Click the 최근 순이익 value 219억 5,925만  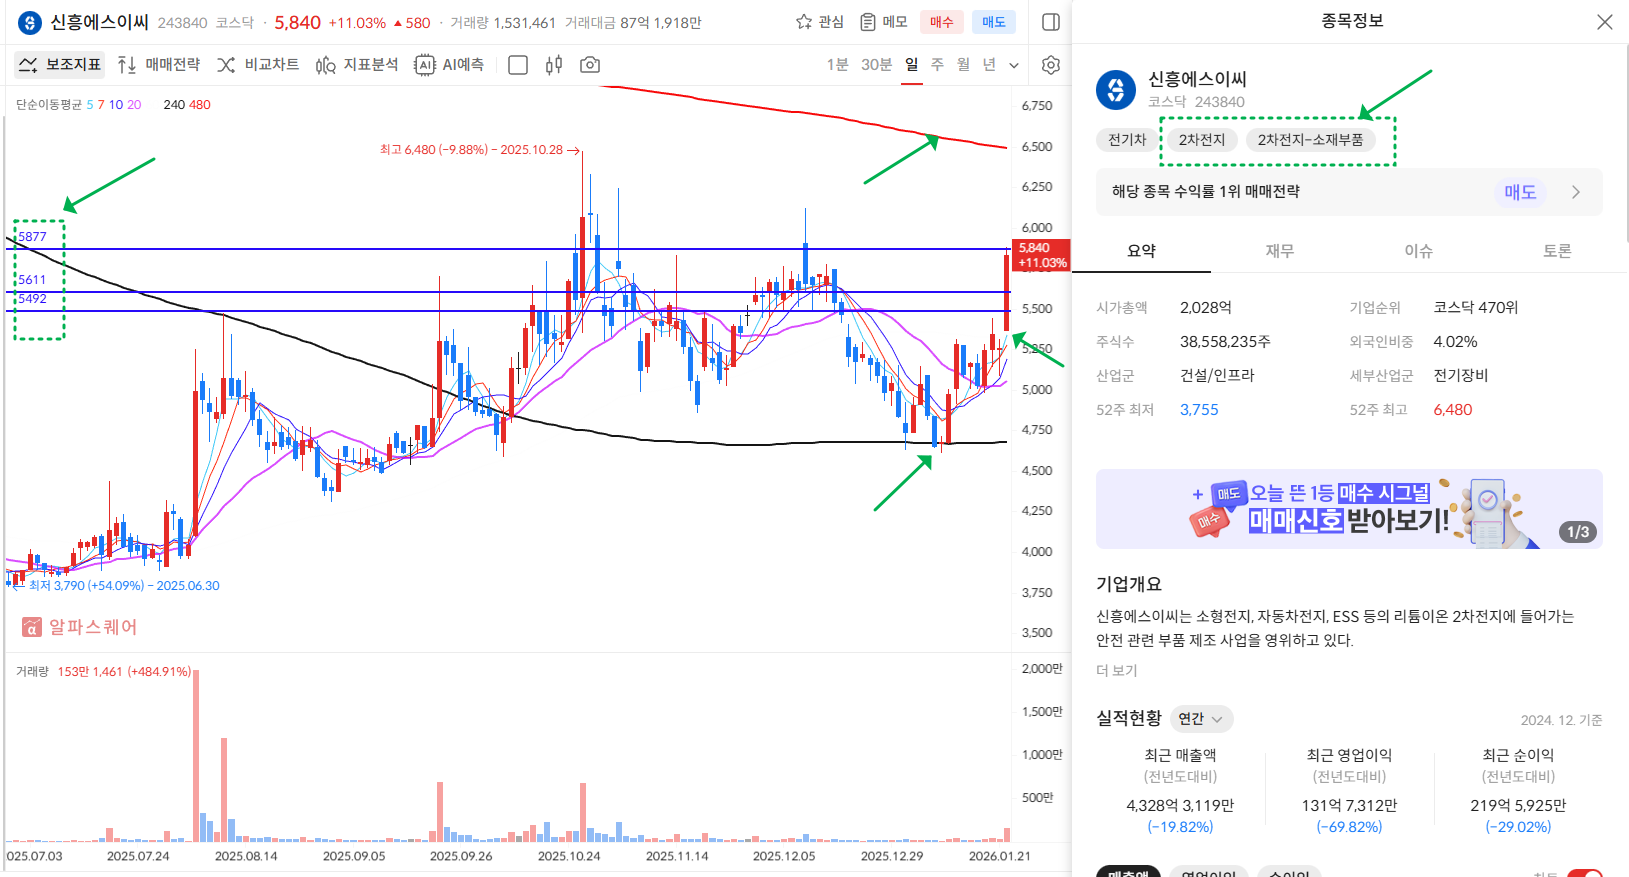click(1518, 806)
